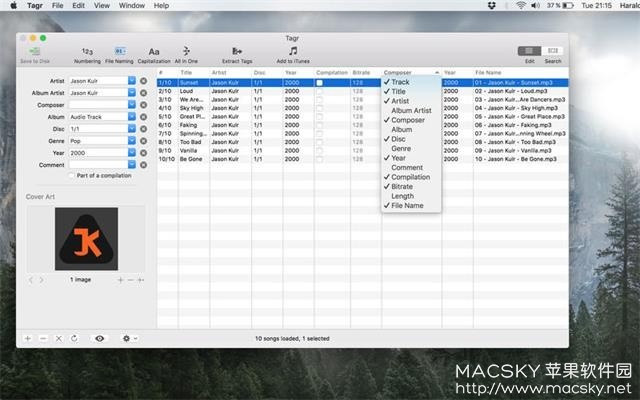Click the Genre input showing Pop
The width and height of the screenshot is (640, 400).
coord(98,141)
